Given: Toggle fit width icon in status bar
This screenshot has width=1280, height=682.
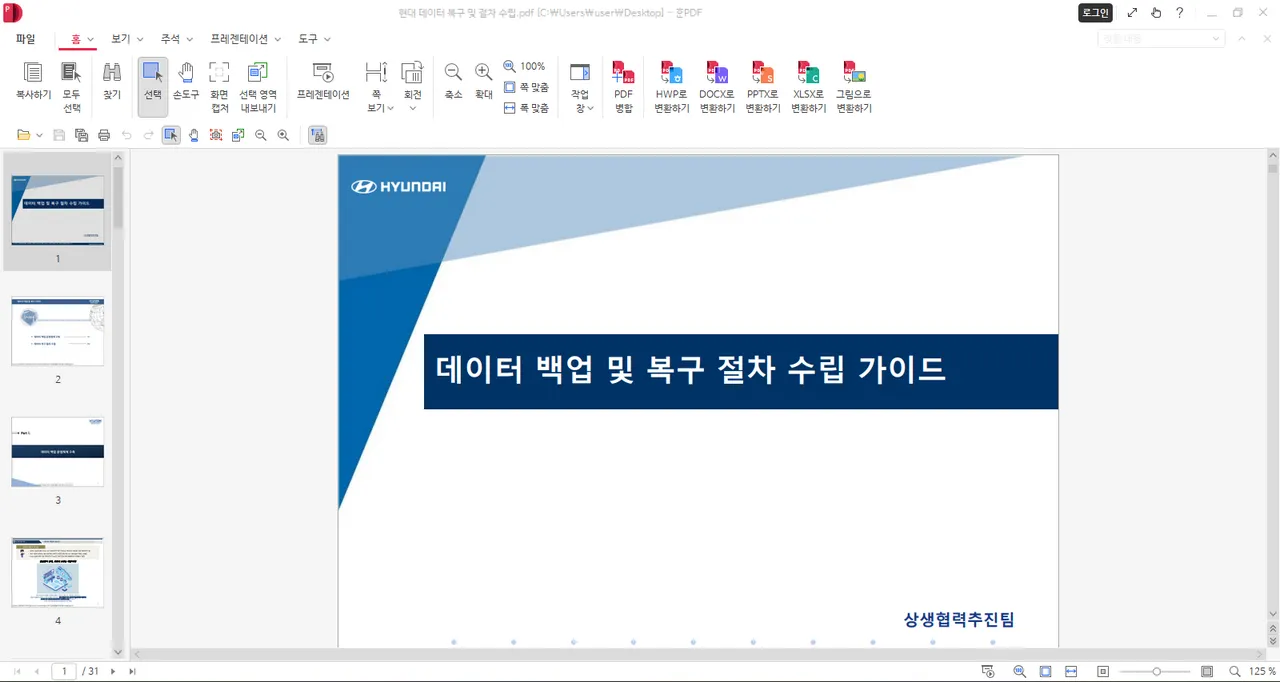Looking at the screenshot, I should tap(1071, 671).
